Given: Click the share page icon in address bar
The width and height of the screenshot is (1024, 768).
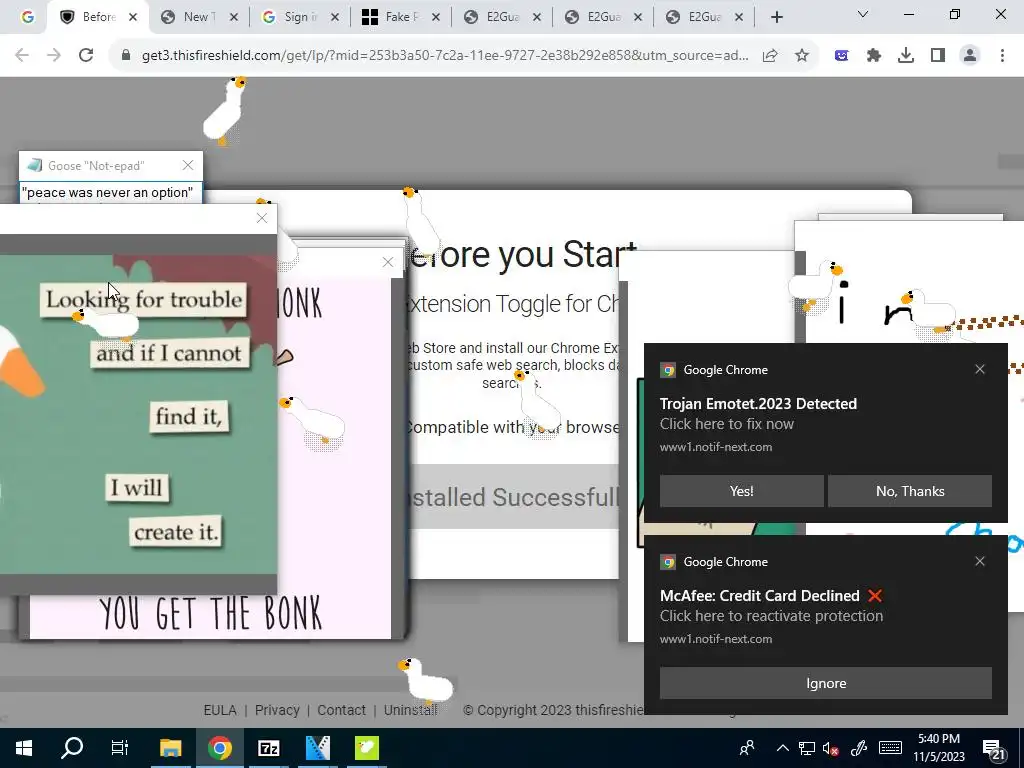Looking at the screenshot, I should 770,56.
